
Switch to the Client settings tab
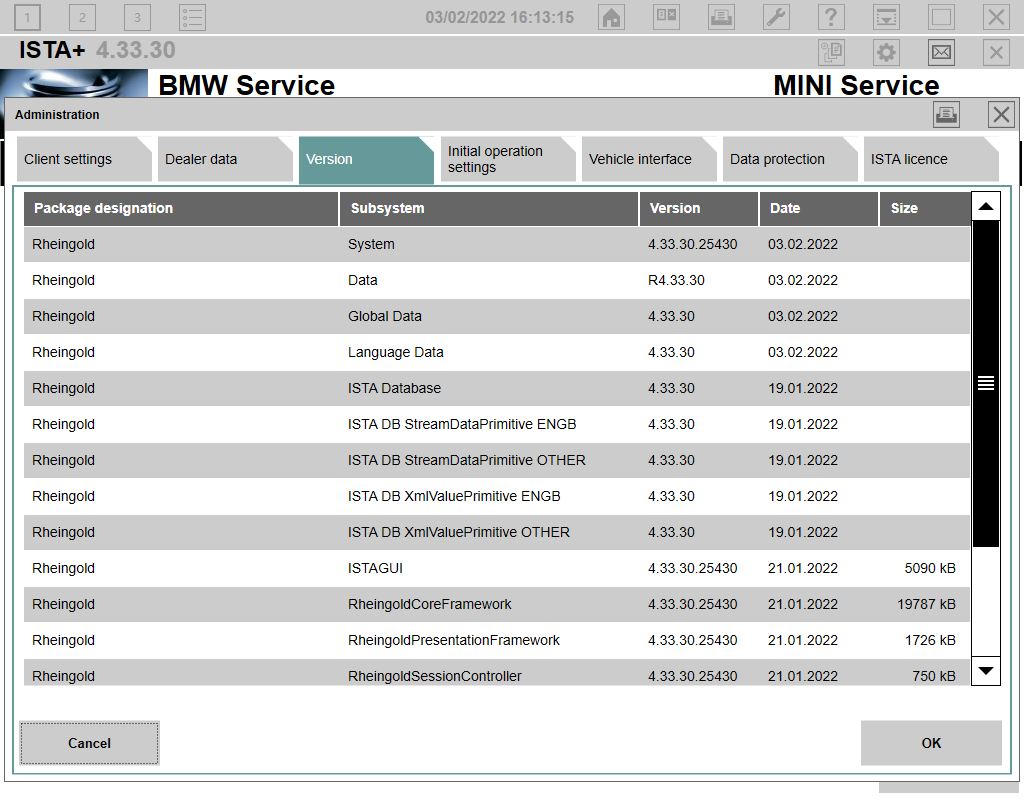pos(84,159)
